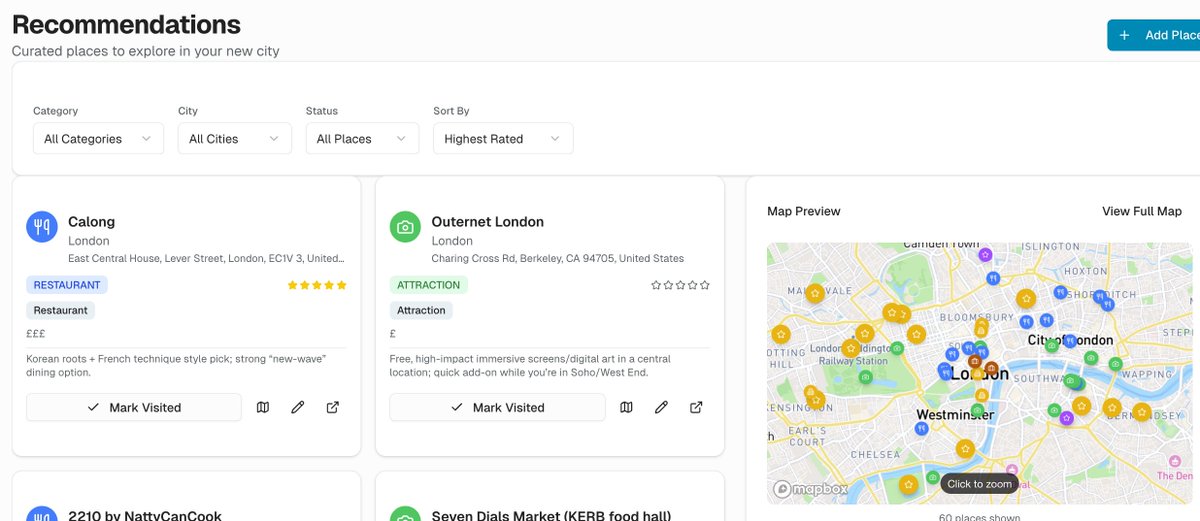This screenshot has width=1200, height=521.
Task: Click the green camera marker near Paddington Station
Action: [x=897, y=348]
